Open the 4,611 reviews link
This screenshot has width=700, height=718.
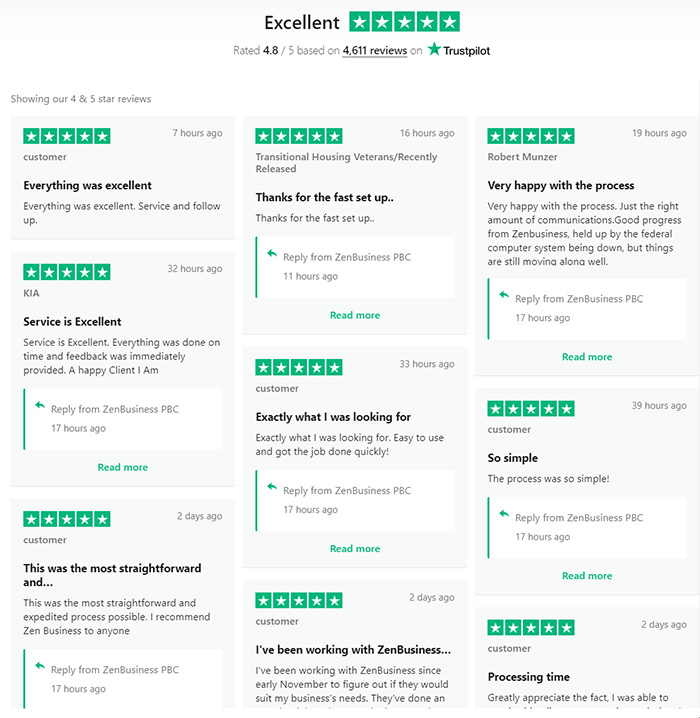tap(374, 50)
